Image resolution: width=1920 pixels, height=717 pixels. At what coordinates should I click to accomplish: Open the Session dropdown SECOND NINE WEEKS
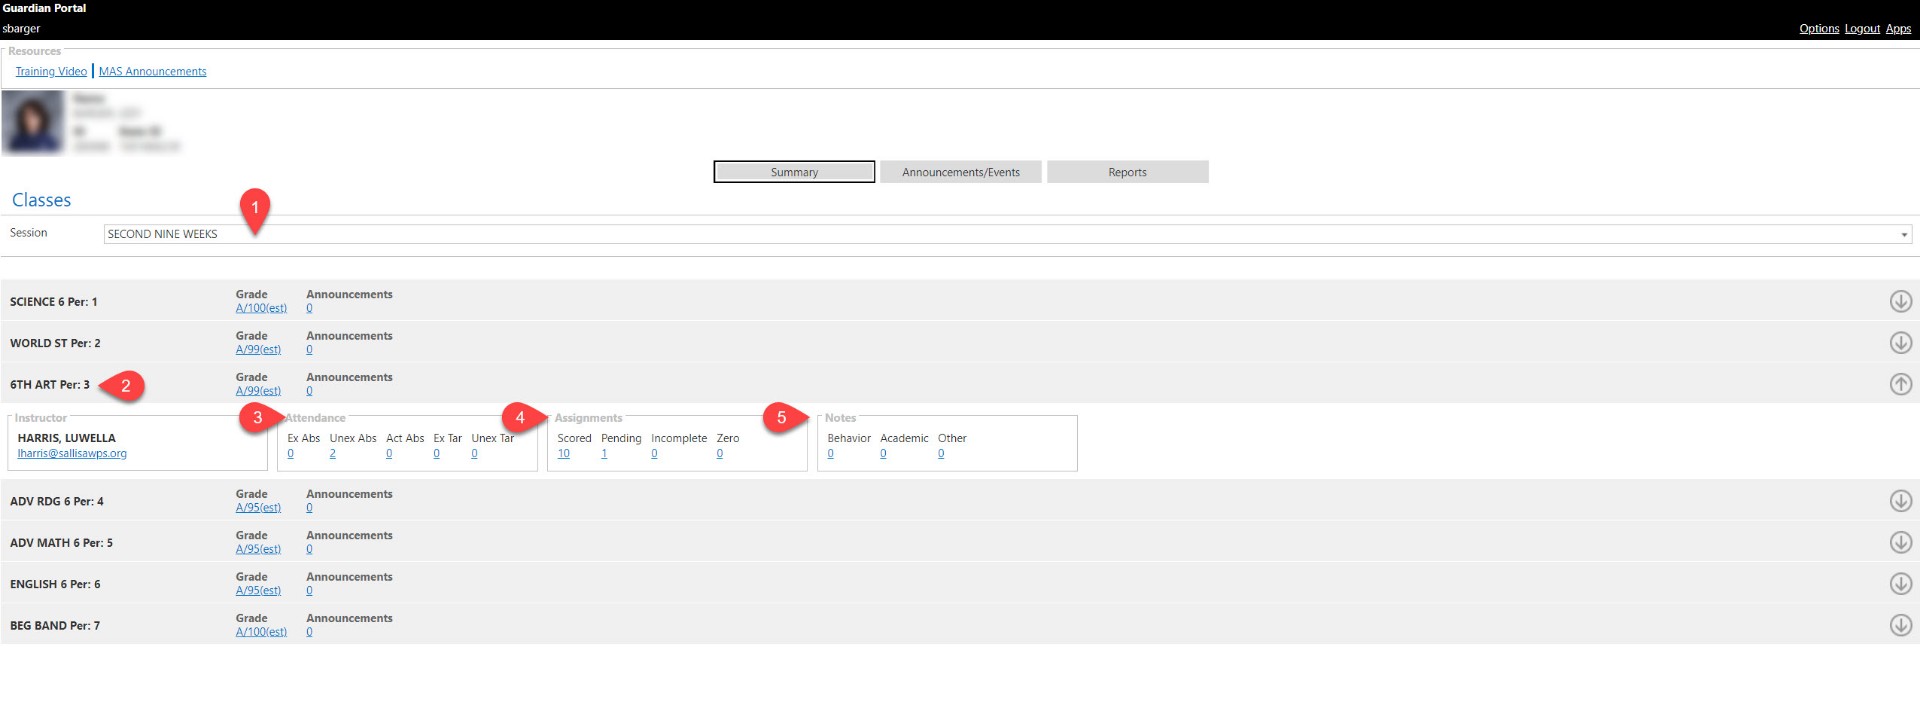click(1008, 234)
